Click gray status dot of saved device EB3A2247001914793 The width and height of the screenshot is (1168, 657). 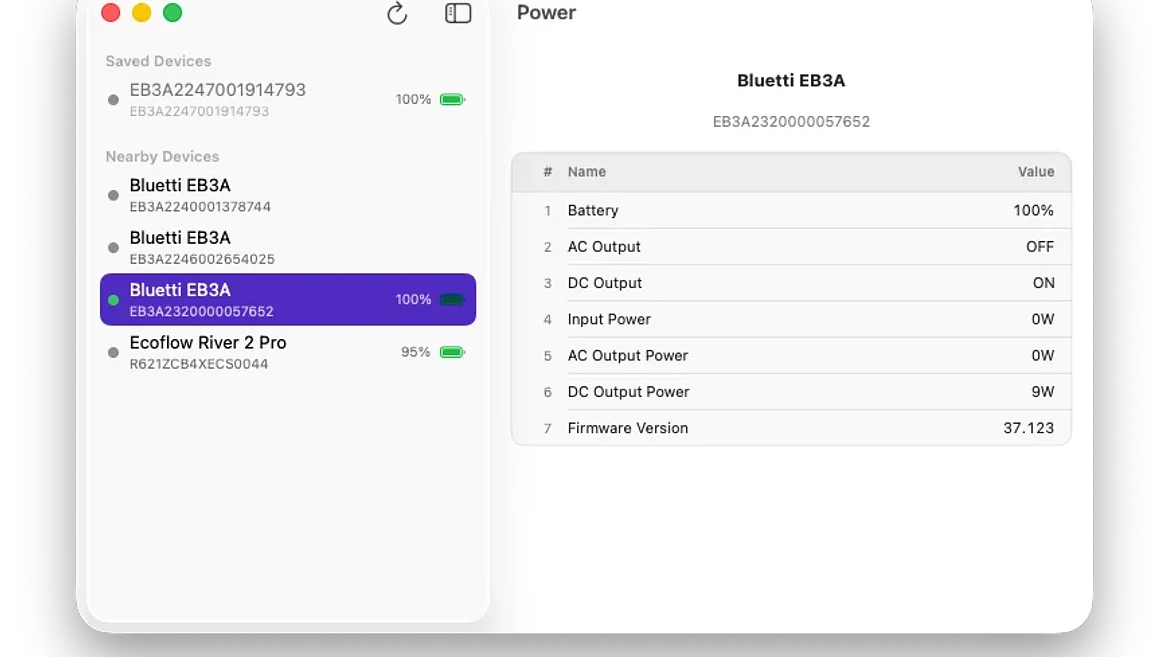point(113,100)
